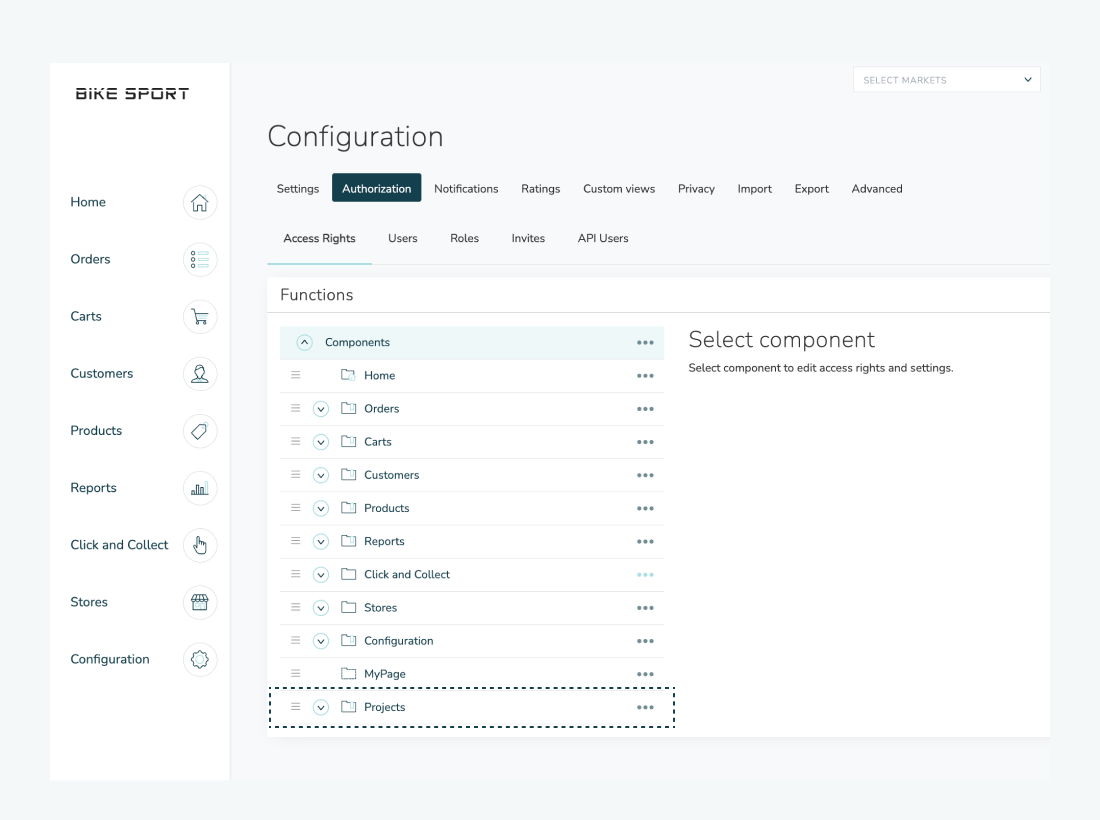Open the Select Markets dropdown
The height and width of the screenshot is (820, 1100).
click(x=946, y=80)
